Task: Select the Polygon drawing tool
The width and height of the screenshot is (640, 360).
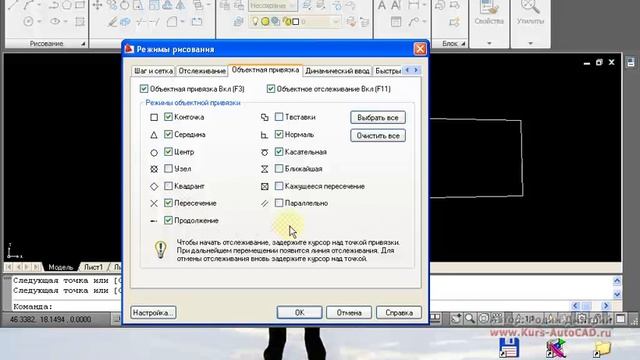Action: [x=67, y=5]
